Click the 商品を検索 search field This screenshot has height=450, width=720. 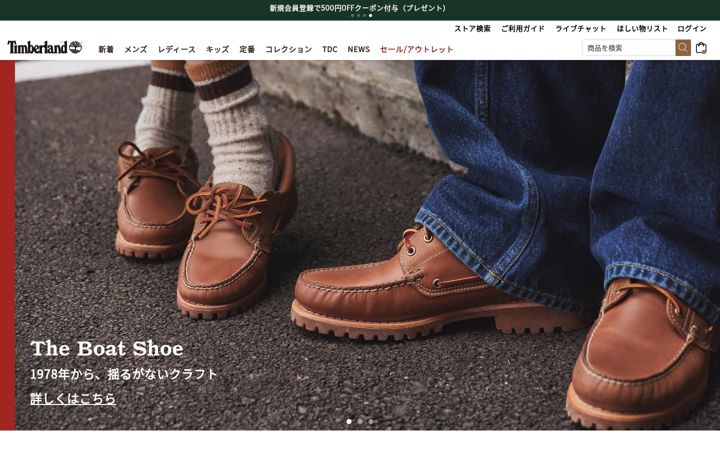[628, 48]
